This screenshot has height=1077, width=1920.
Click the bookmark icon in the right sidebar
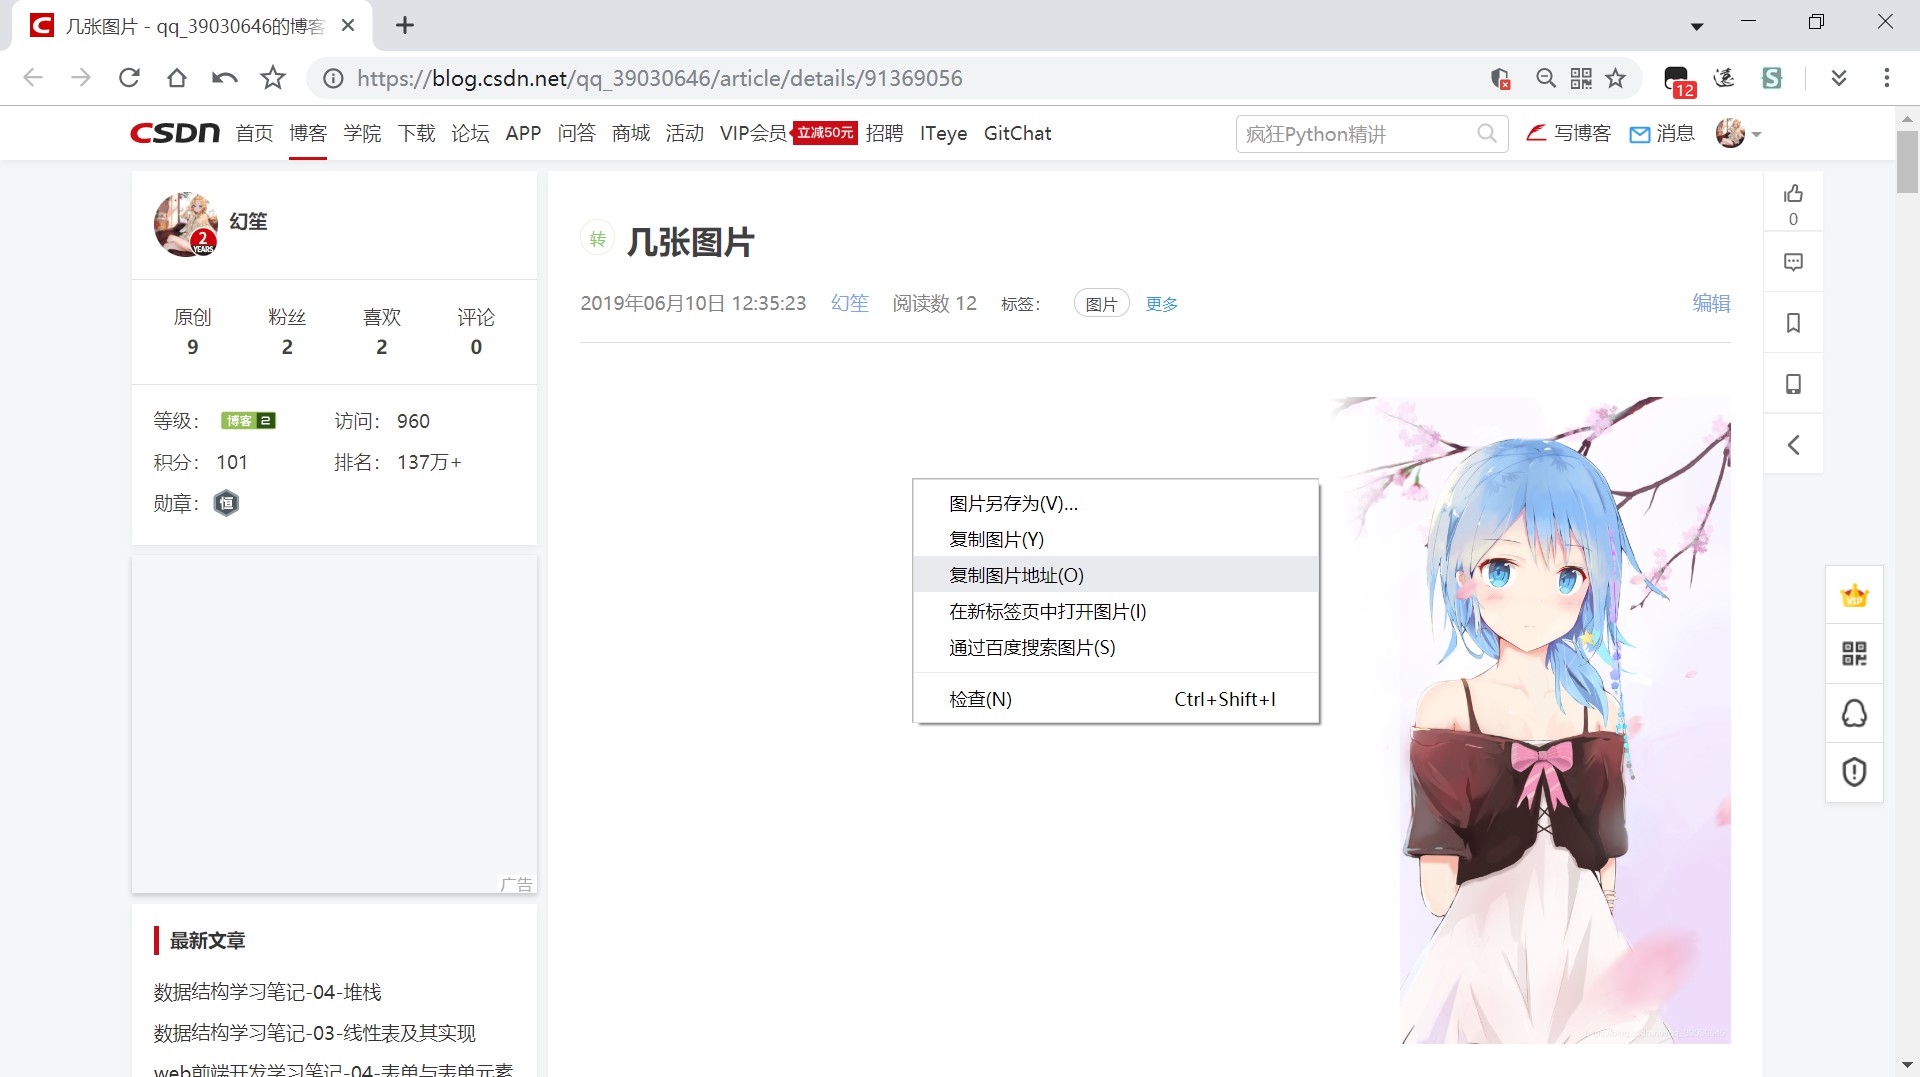(1793, 322)
